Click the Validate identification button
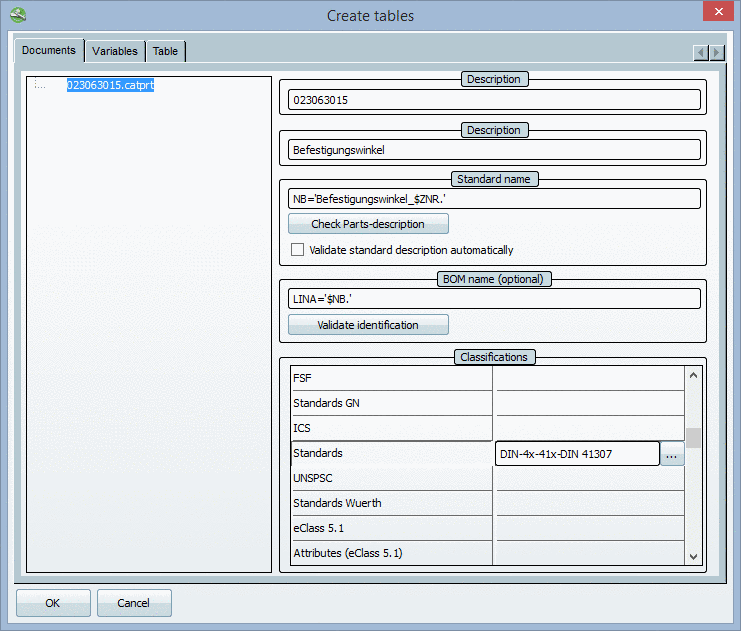 point(368,325)
